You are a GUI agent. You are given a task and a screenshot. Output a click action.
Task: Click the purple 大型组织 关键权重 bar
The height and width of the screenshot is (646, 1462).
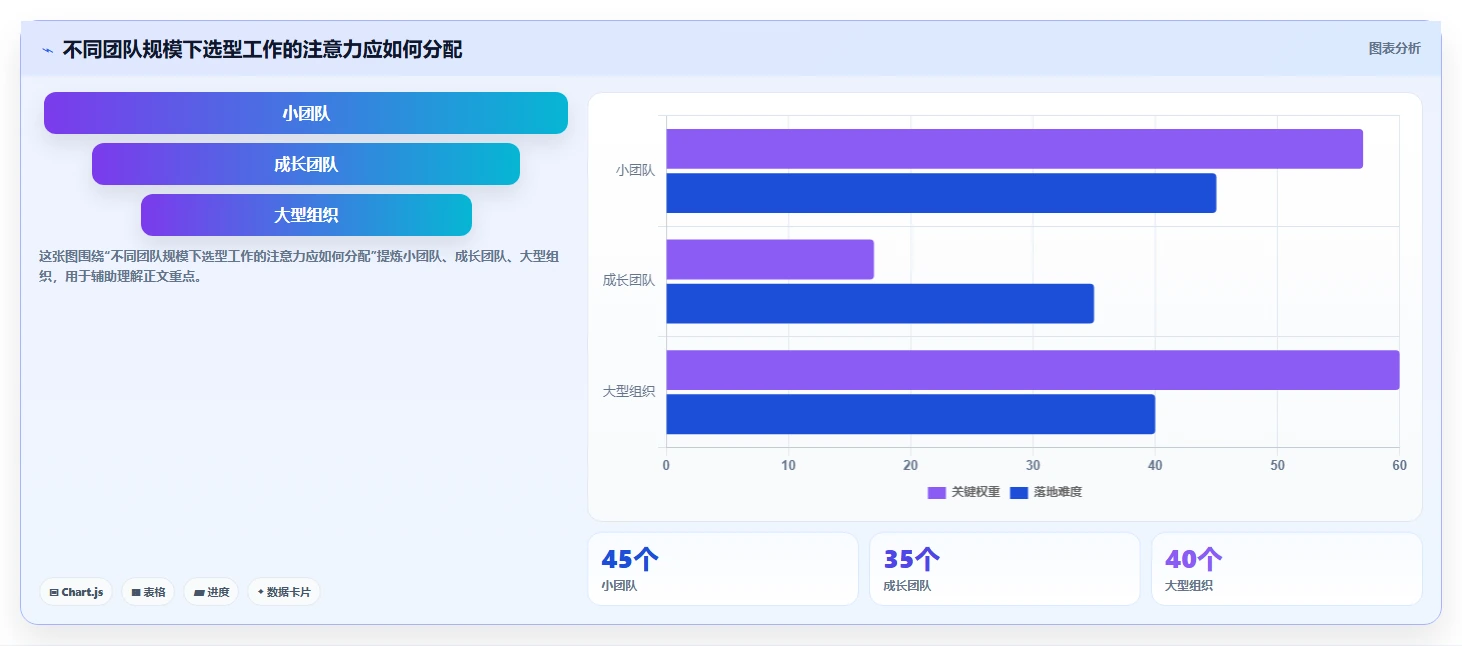click(1033, 370)
